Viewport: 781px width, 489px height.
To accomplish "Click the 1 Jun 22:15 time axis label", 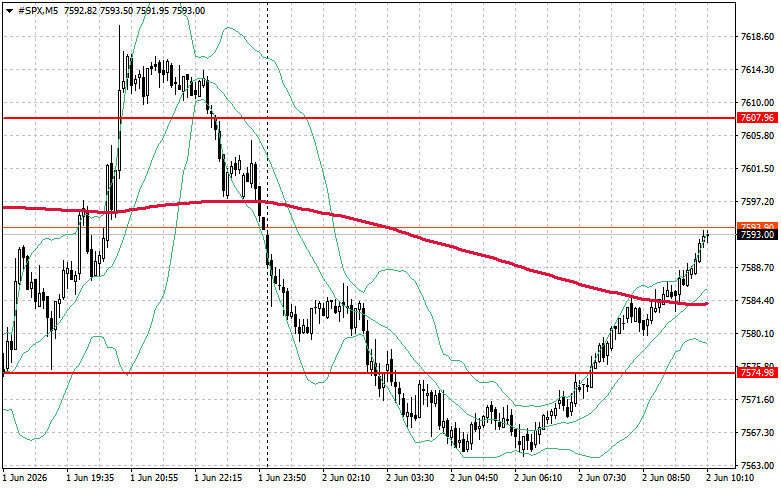I will [x=218, y=478].
